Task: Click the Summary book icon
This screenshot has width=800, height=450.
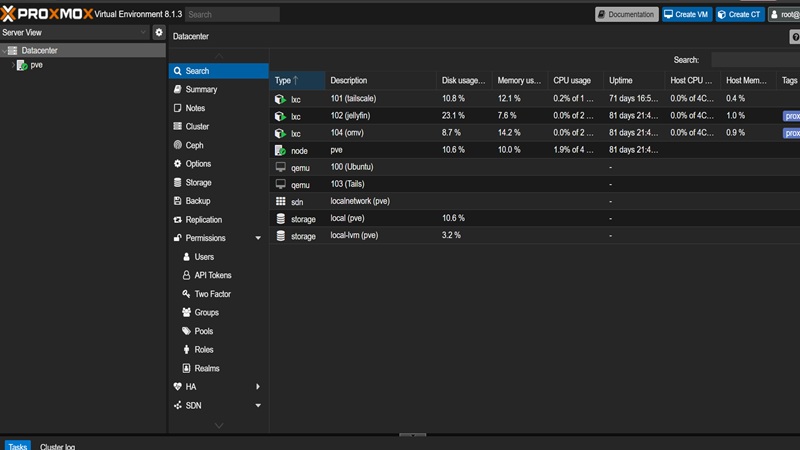Action: 178,89
